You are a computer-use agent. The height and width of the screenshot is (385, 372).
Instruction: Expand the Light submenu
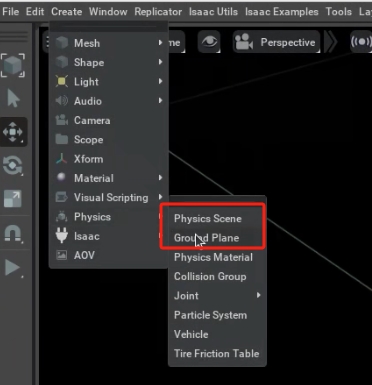109,82
